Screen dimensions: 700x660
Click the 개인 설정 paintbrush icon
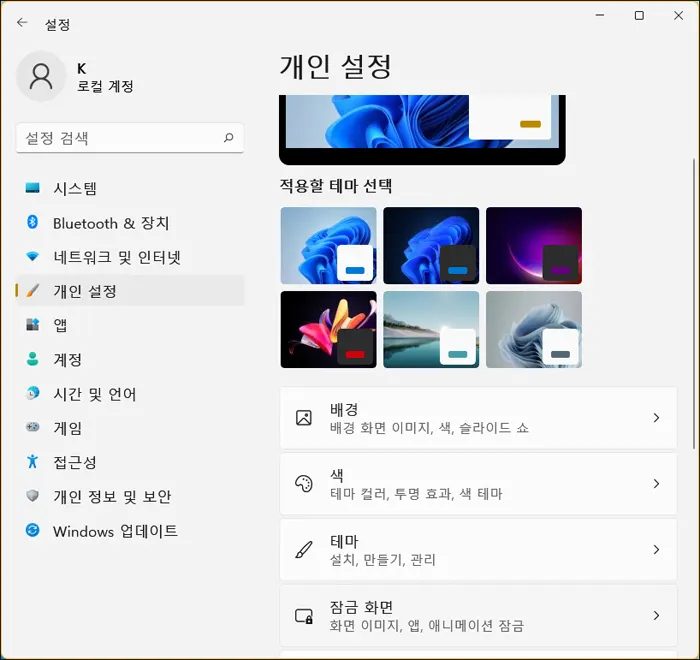pos(32,291)
